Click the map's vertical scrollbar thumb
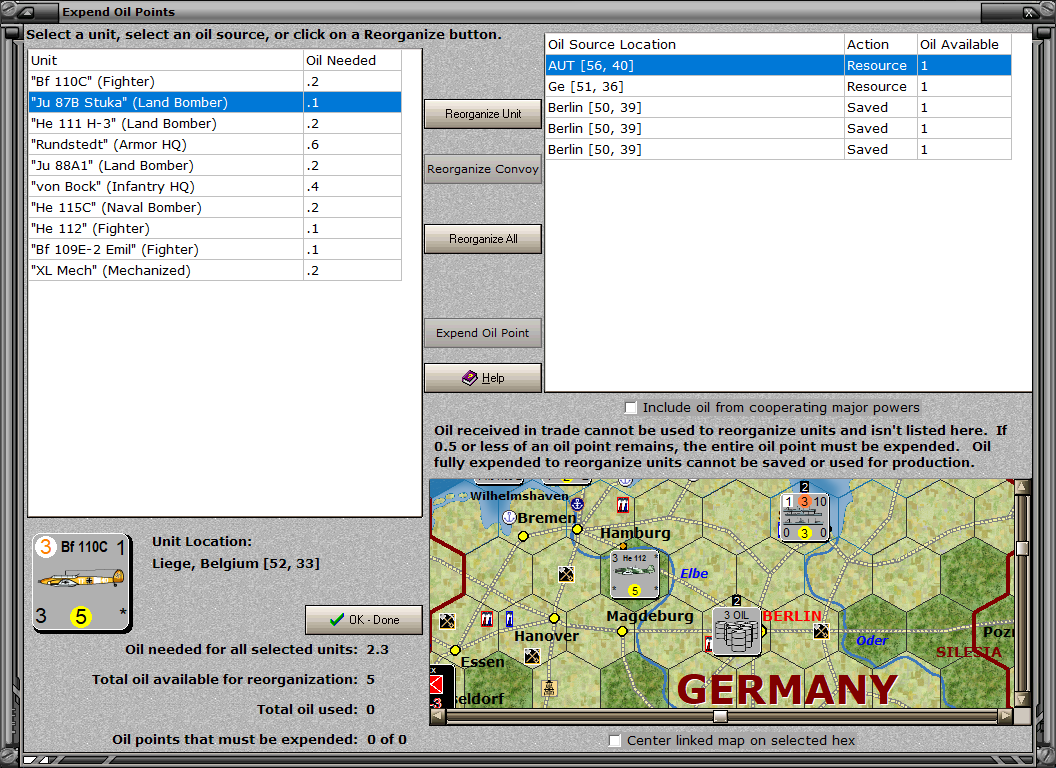This screenshot has height=768, width=1056. (1022, 548)
